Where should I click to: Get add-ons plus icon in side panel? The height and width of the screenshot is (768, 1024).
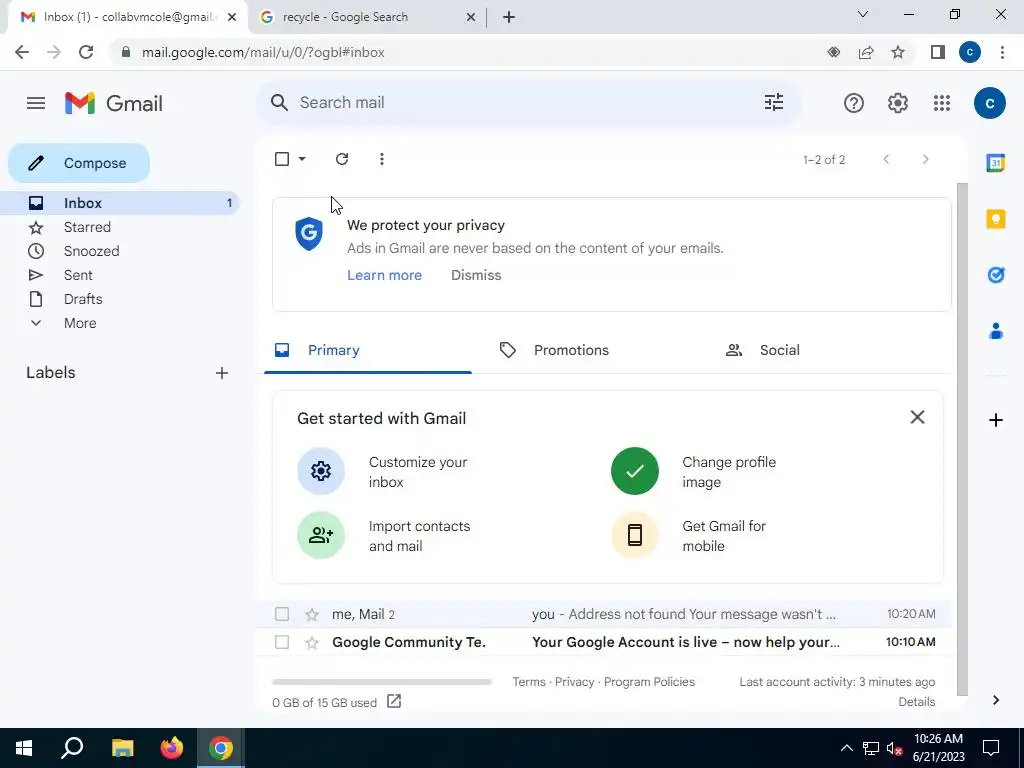pos(995,420)
